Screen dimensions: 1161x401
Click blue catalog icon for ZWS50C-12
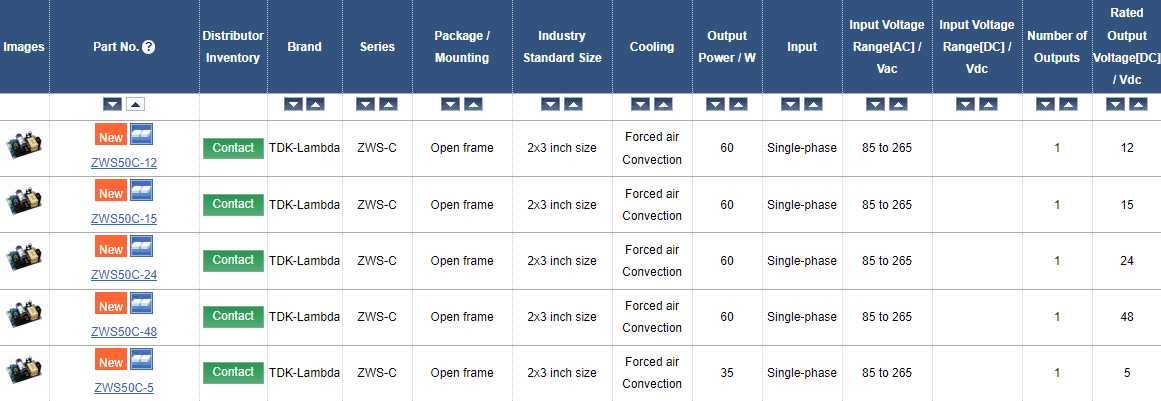(x=141, y=134)
